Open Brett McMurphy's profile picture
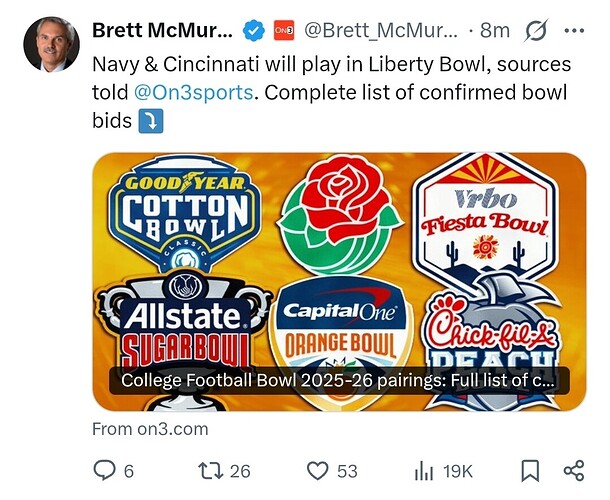610x500 pixels. click(x=50, y=44)
